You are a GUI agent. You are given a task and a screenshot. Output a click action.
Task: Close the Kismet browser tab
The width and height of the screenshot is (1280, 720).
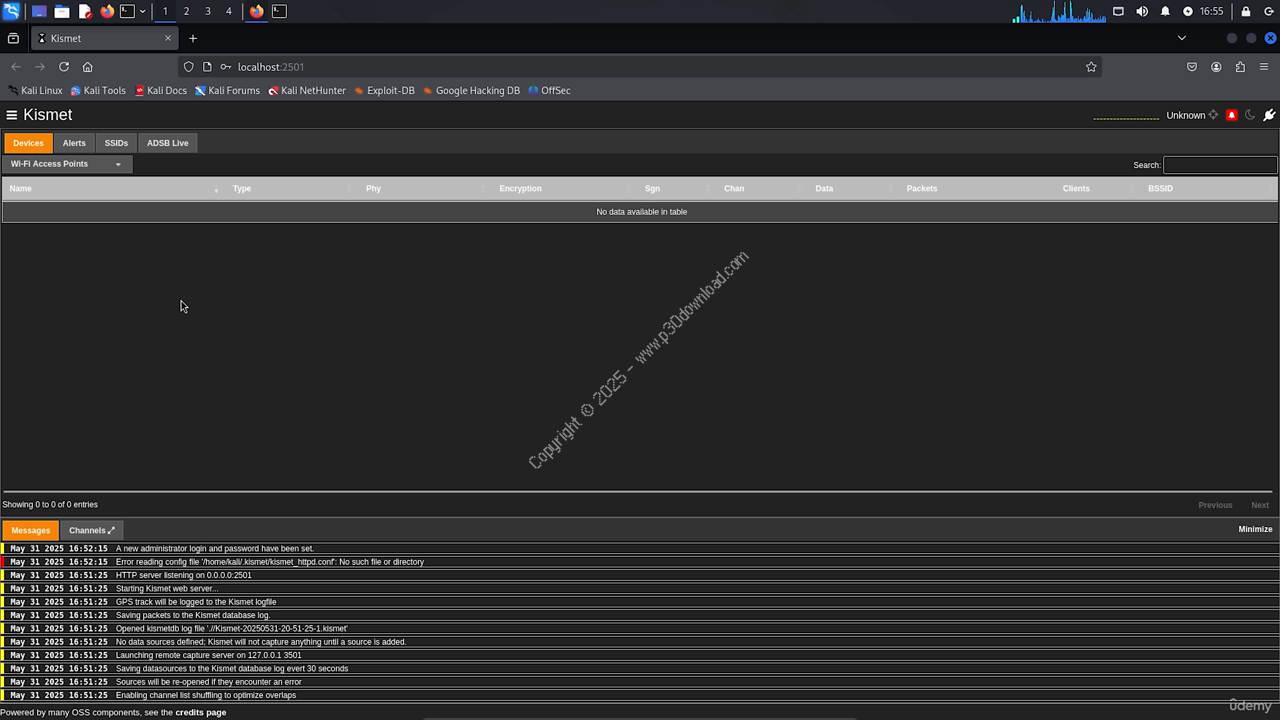(x=167, y=39)
